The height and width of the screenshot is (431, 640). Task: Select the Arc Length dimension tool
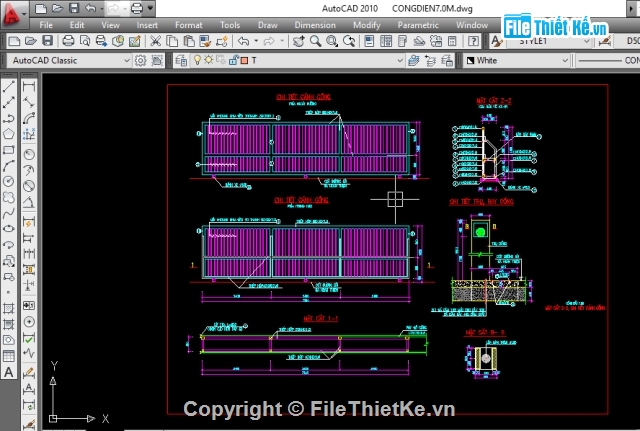point(29,118)
